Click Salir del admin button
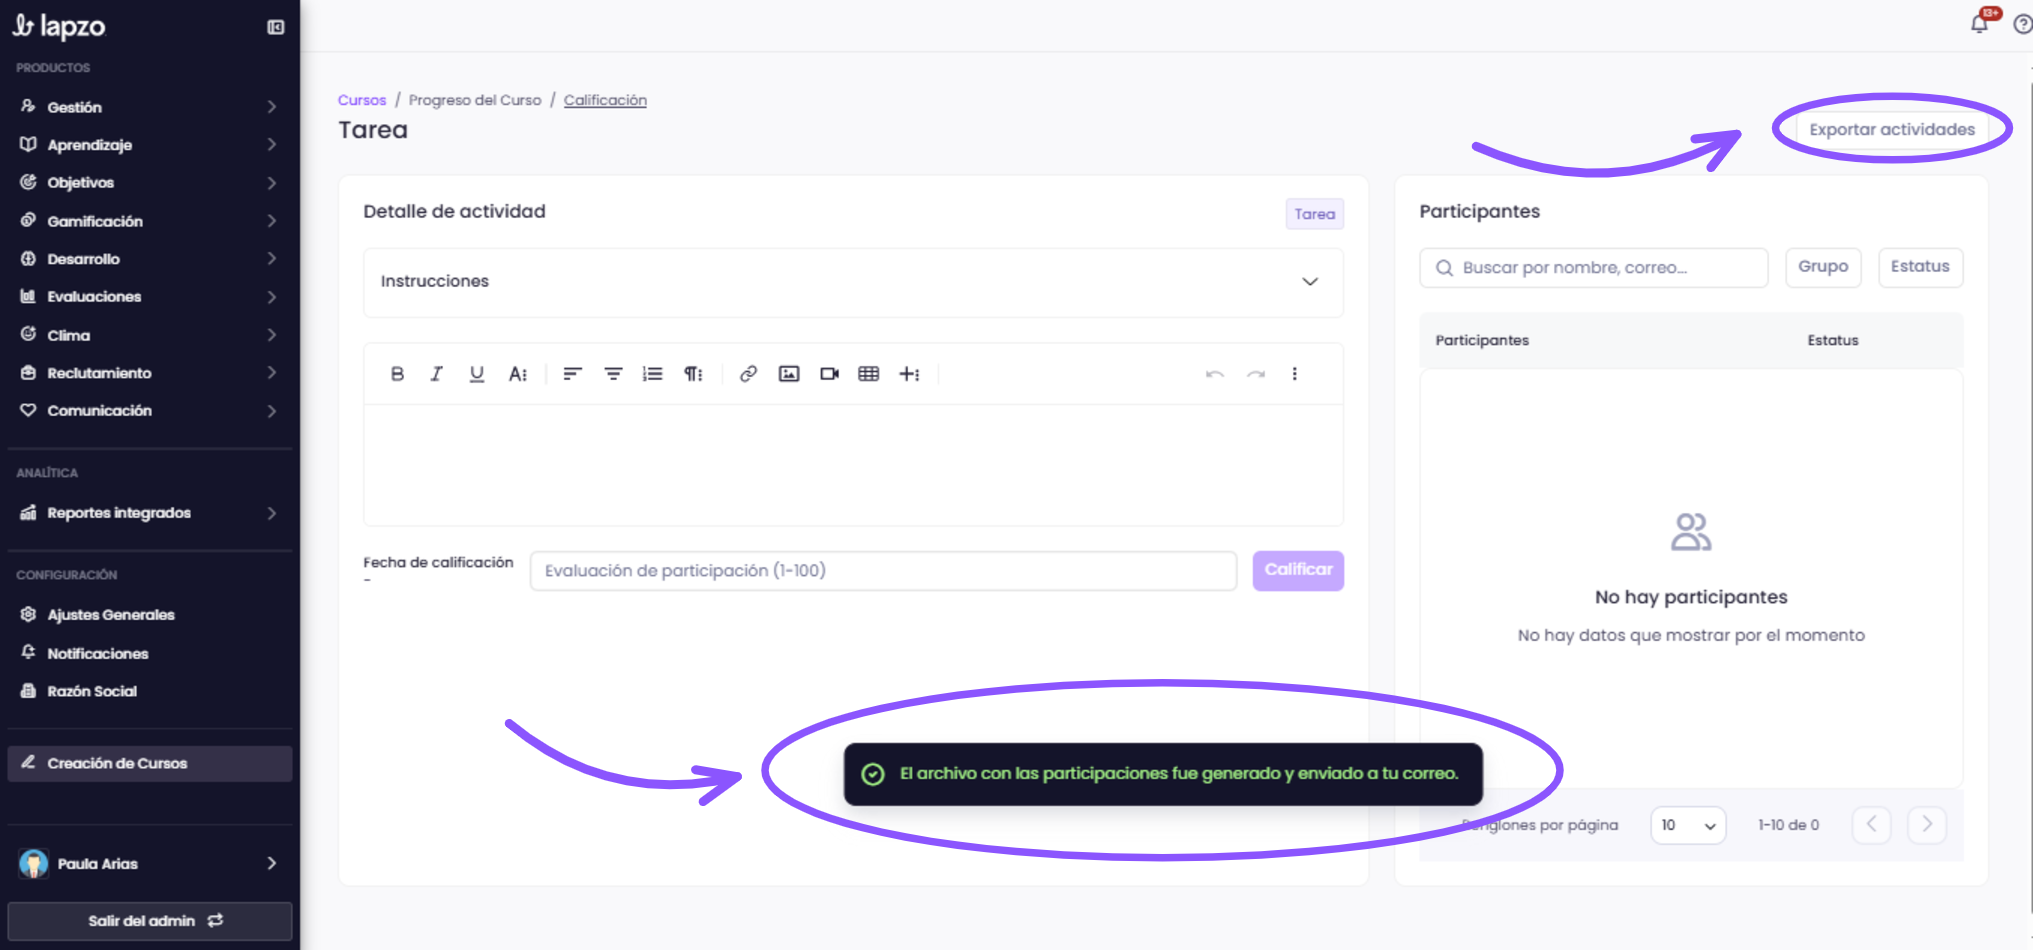2033x950 pixels. [149, 921]
